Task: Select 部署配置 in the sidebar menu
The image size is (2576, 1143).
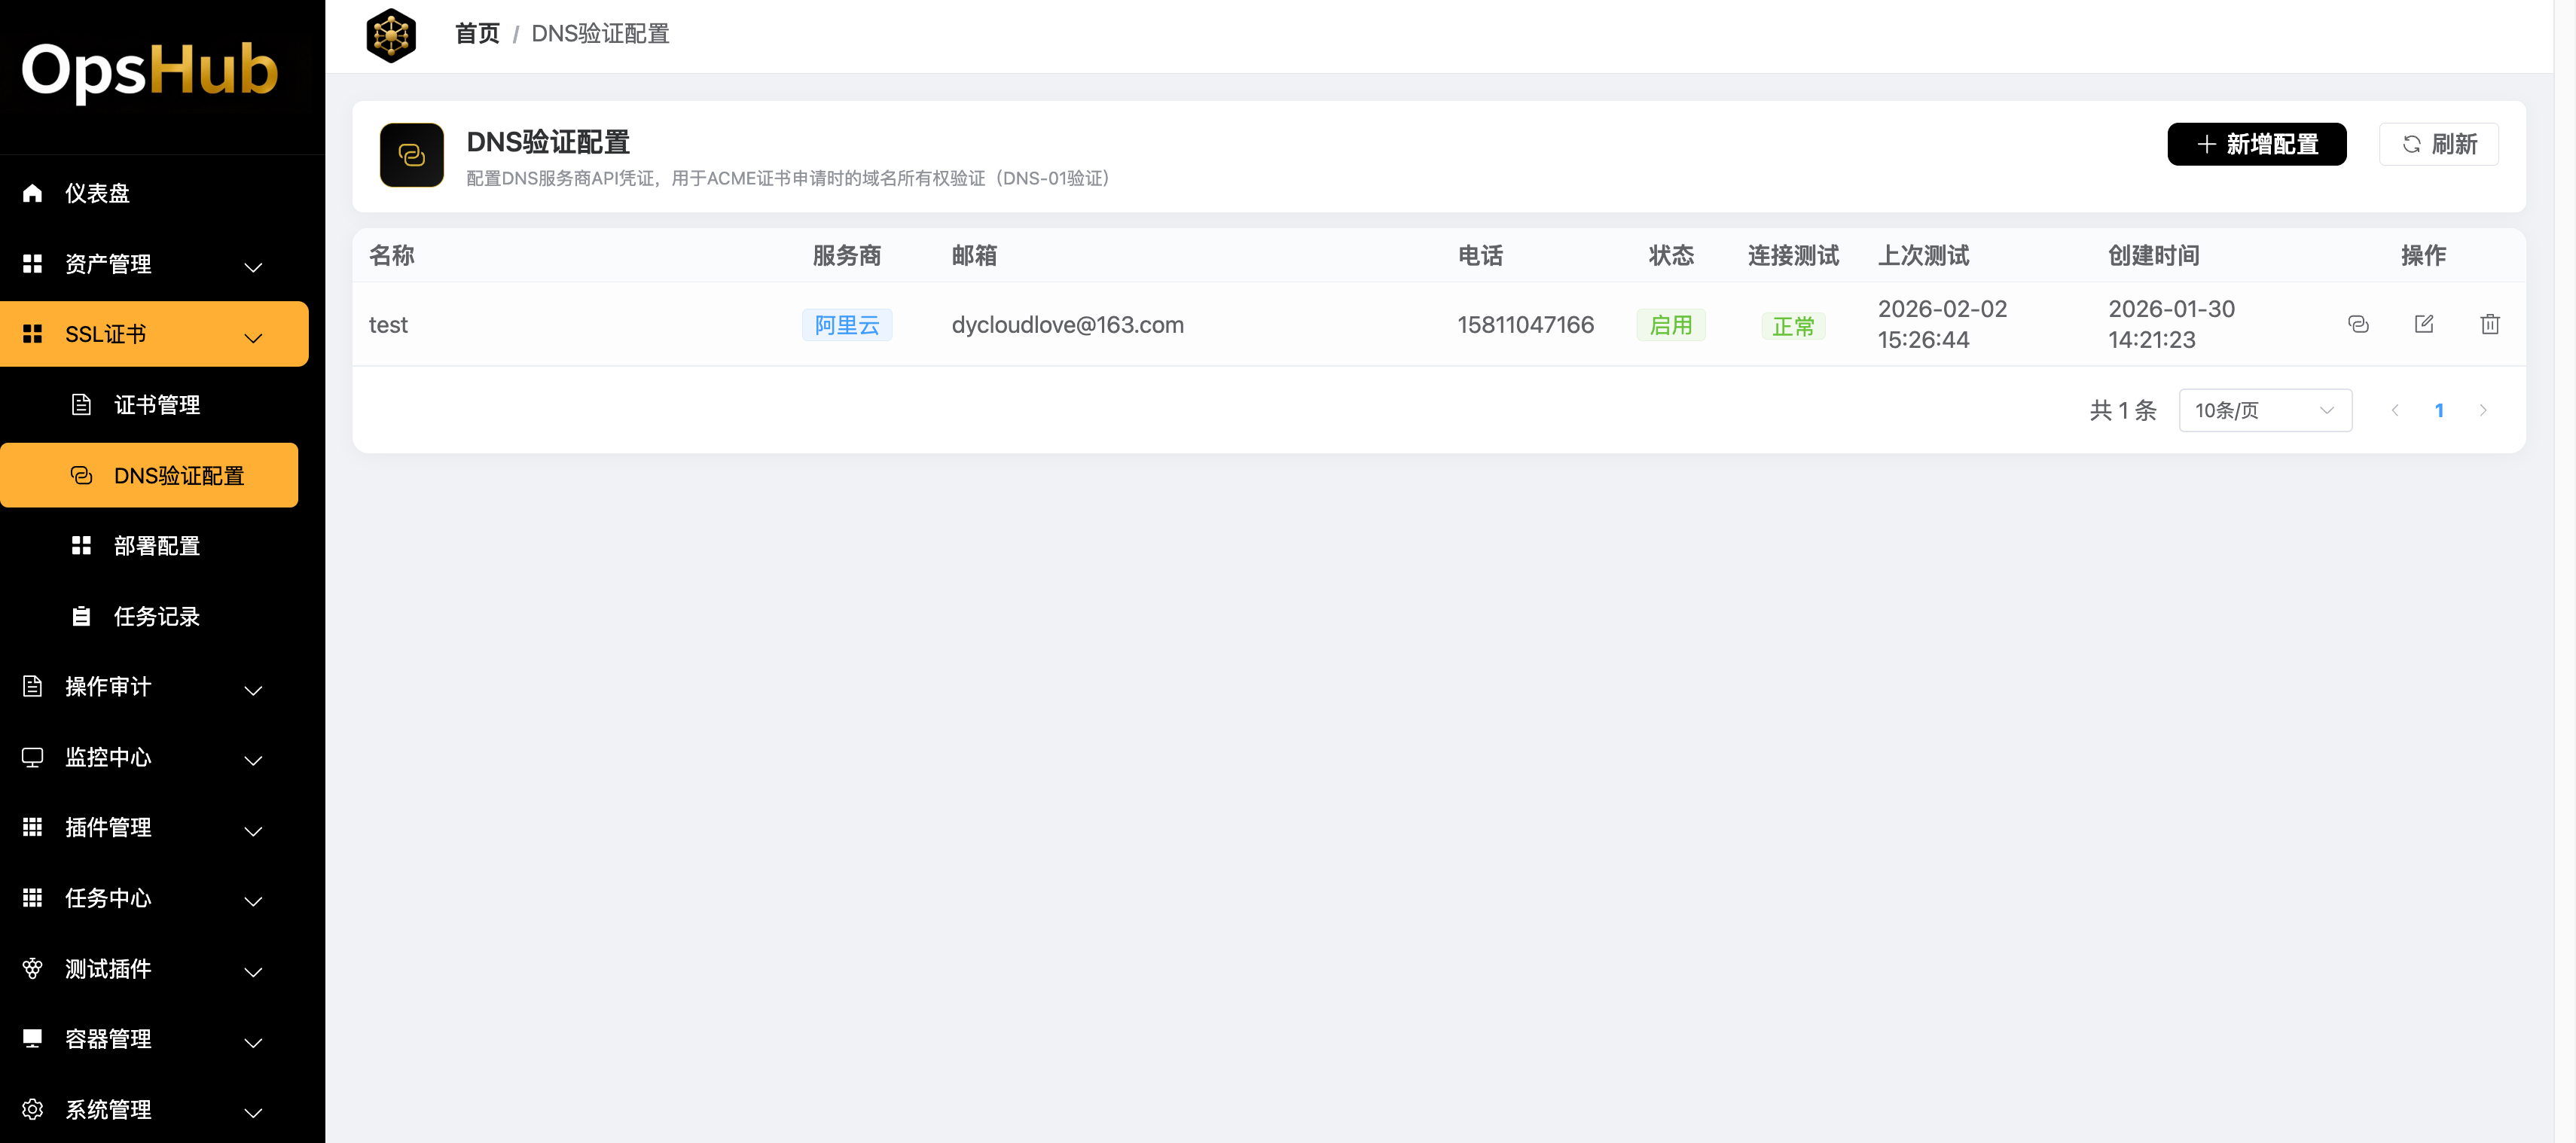Action: click(157, 545)
